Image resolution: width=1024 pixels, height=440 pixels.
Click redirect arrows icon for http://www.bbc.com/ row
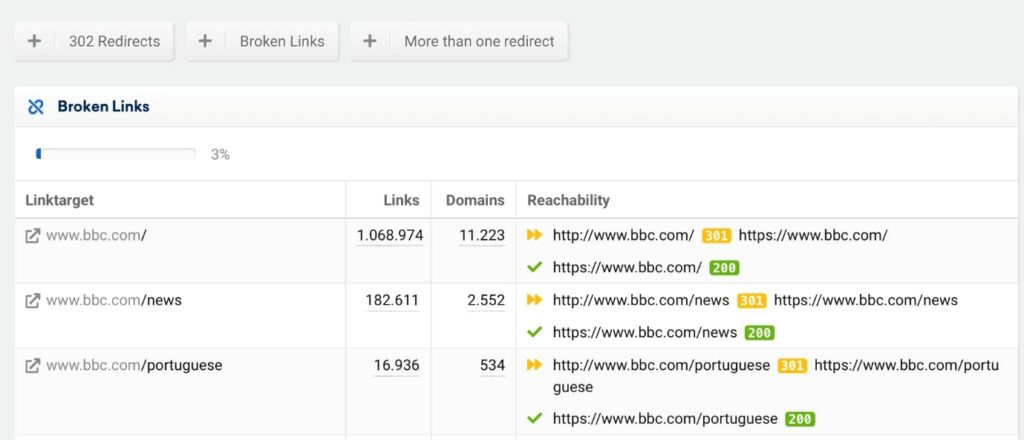pyautogui.click(x=535, y=235)
